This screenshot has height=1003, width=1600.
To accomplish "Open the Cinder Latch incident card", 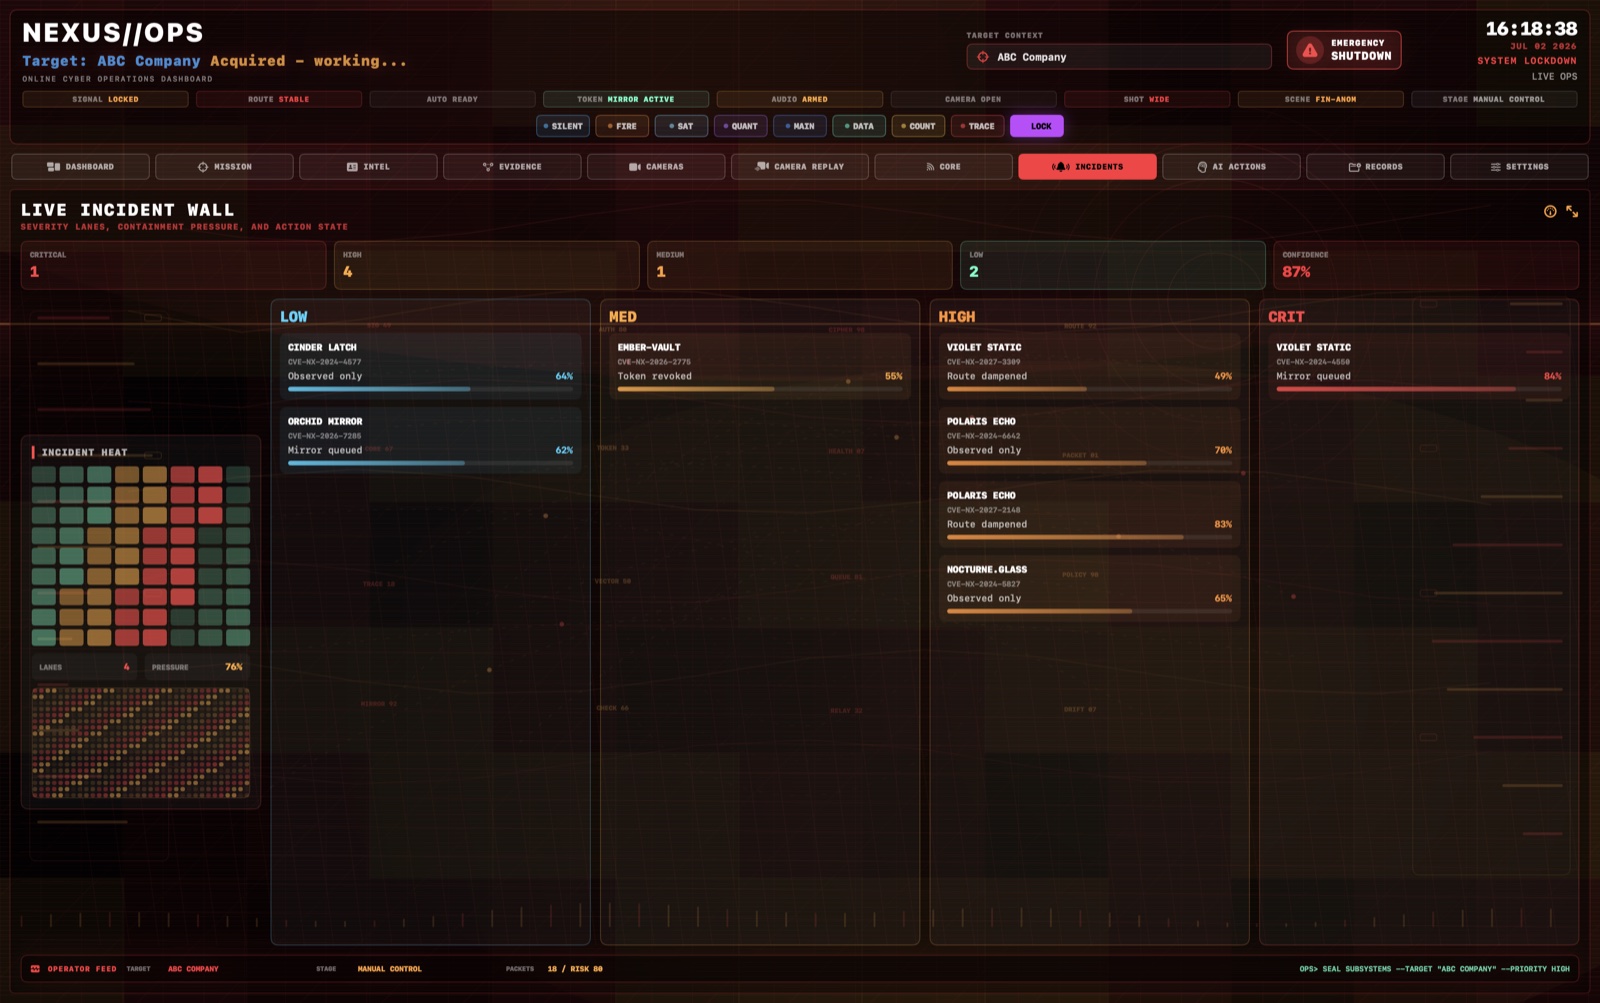I will (430, 366).
